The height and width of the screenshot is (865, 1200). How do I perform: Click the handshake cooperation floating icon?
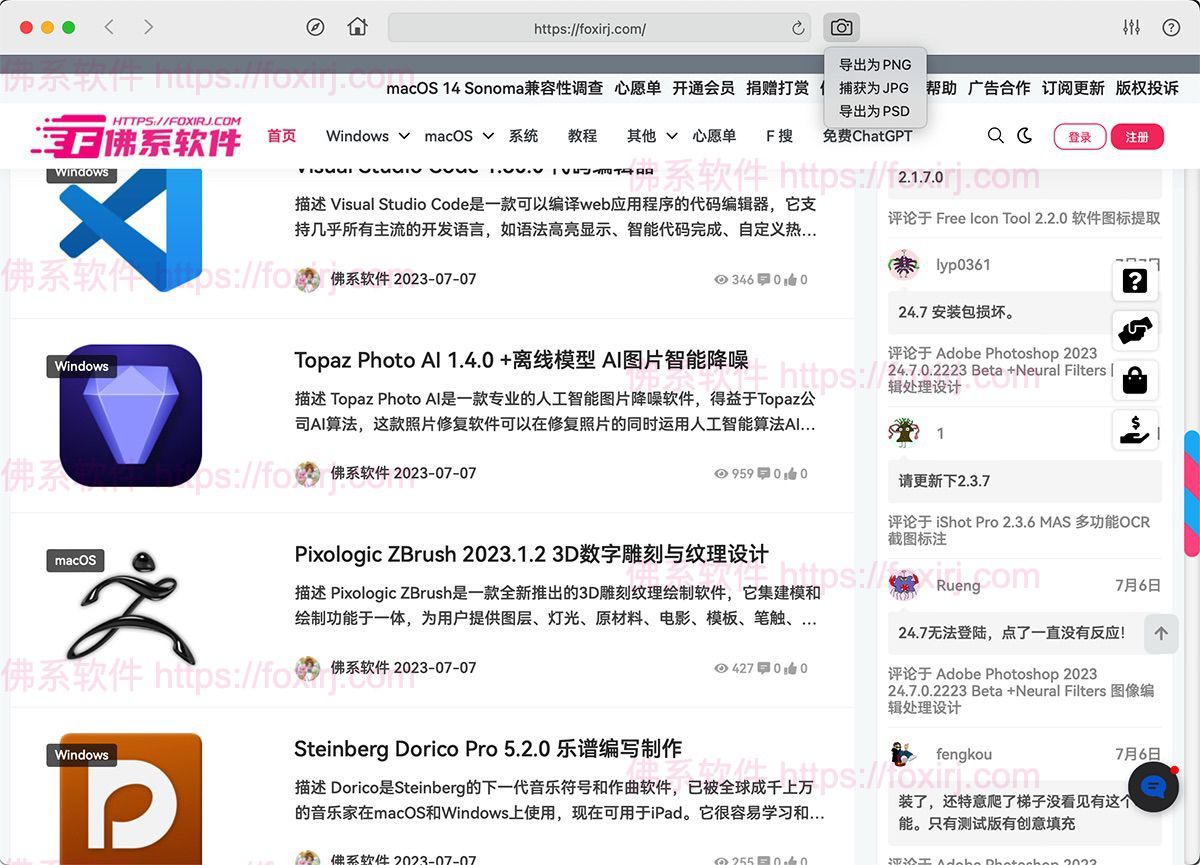(x=1134, y=331)
